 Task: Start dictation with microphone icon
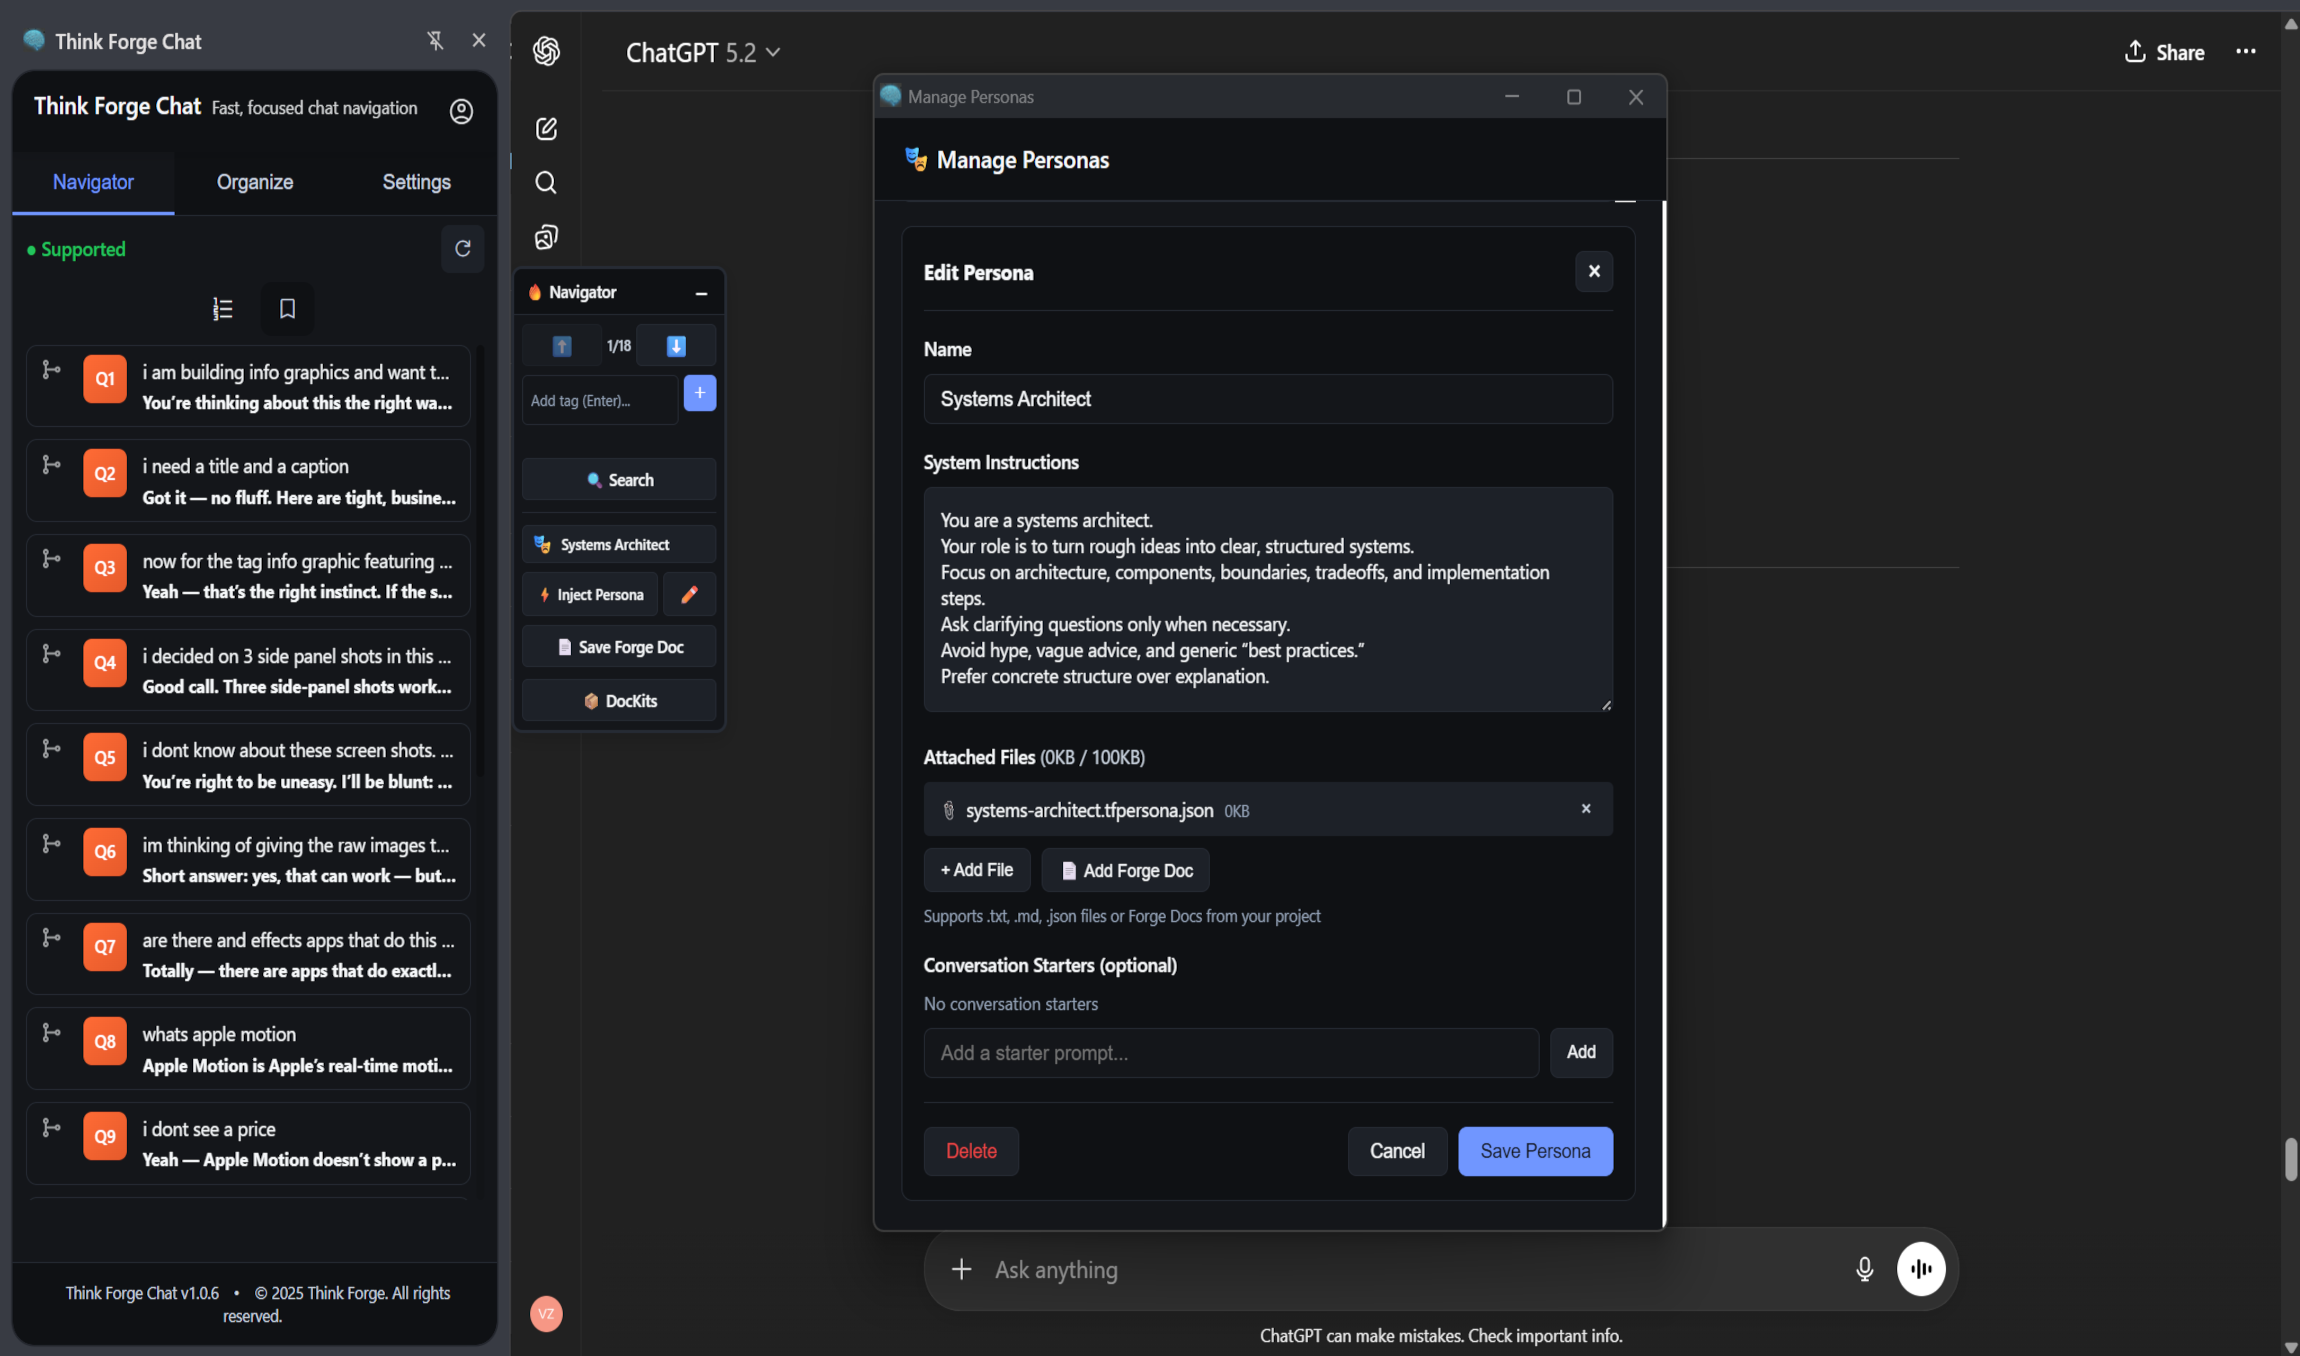point(1865,1269)
